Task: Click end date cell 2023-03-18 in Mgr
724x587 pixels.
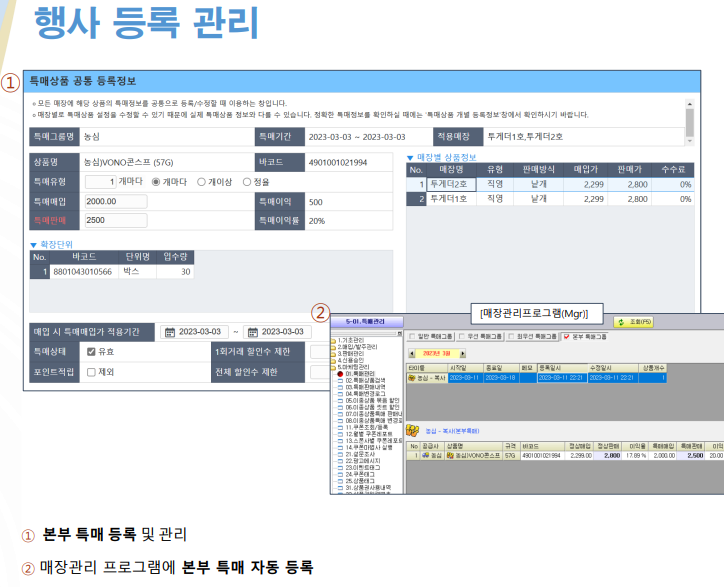Action: (x=501, y=378)
